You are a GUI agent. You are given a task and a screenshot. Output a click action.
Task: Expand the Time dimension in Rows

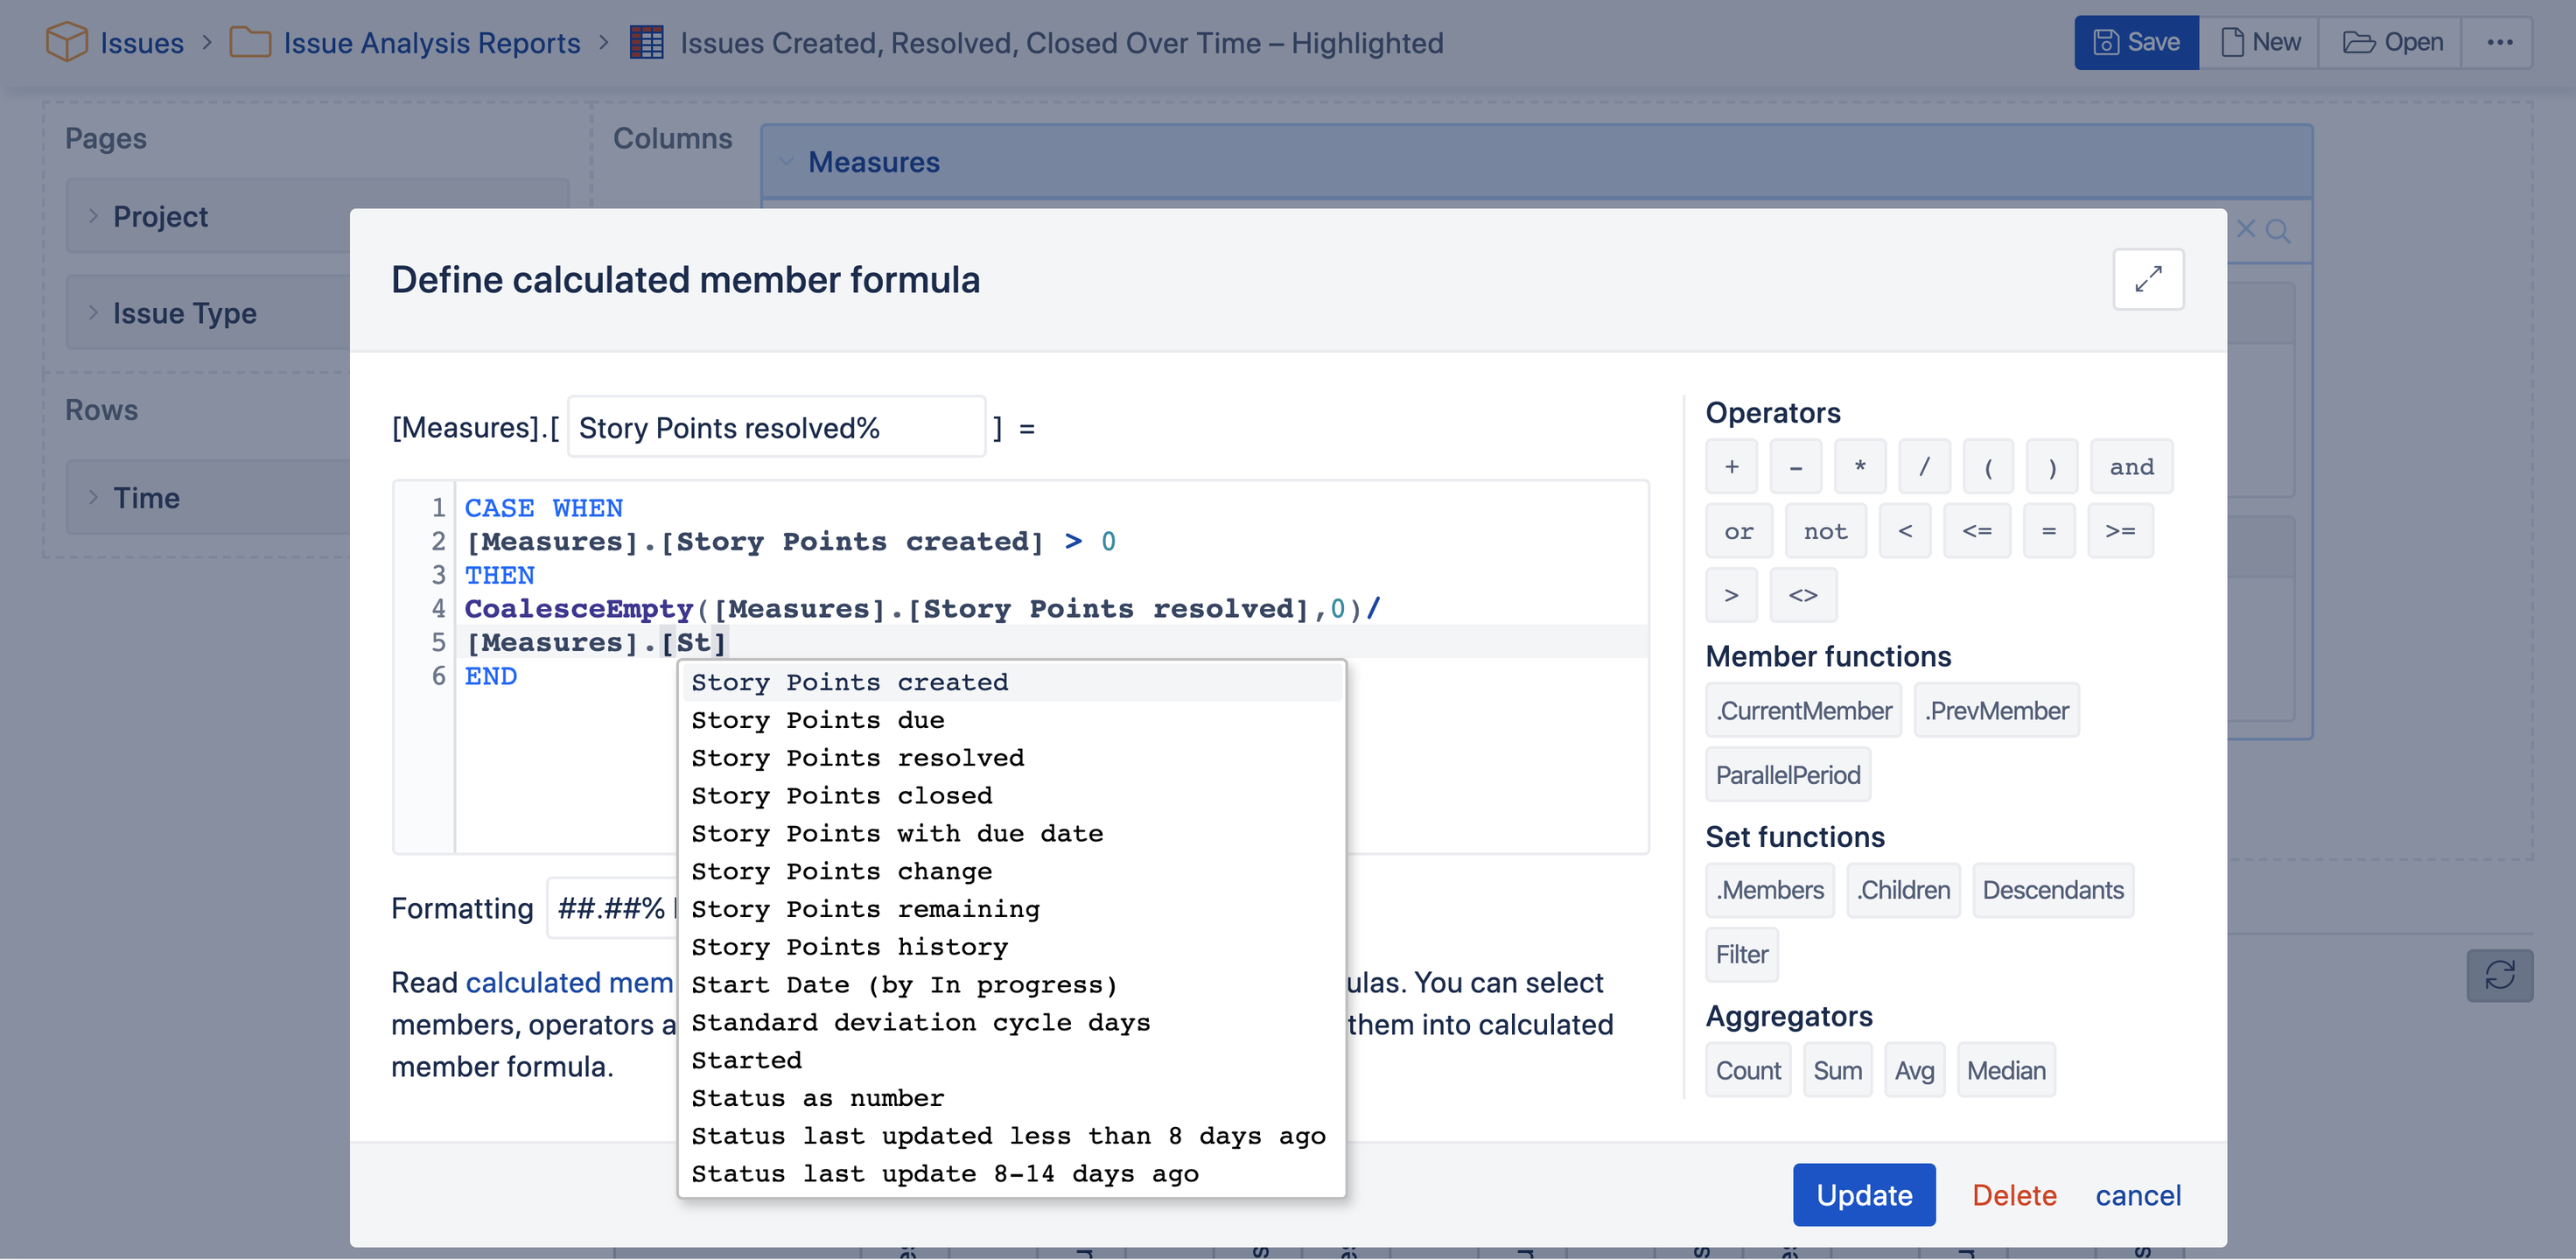(x=93, y=497)
